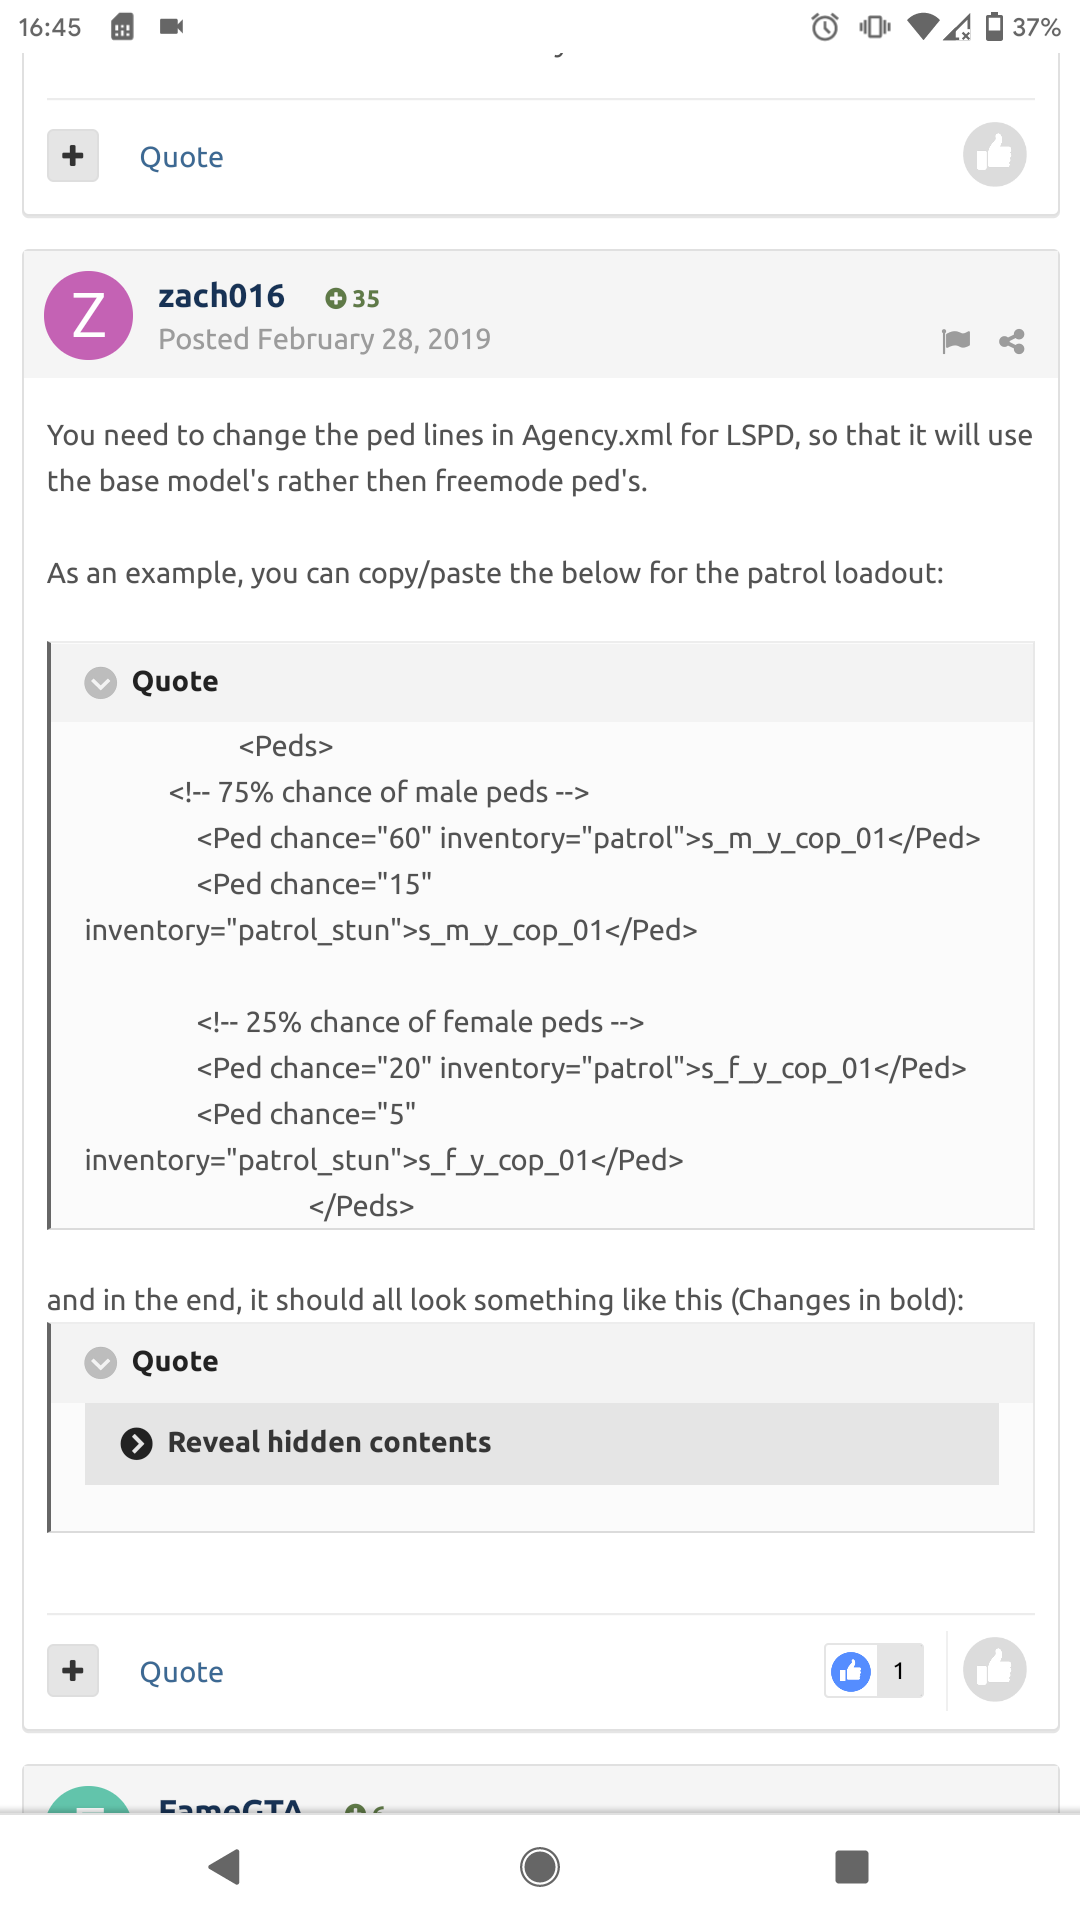View the blue reaction count on zach016's post
Viewport: 1080px width, 1920px height.
(873, 1671)
